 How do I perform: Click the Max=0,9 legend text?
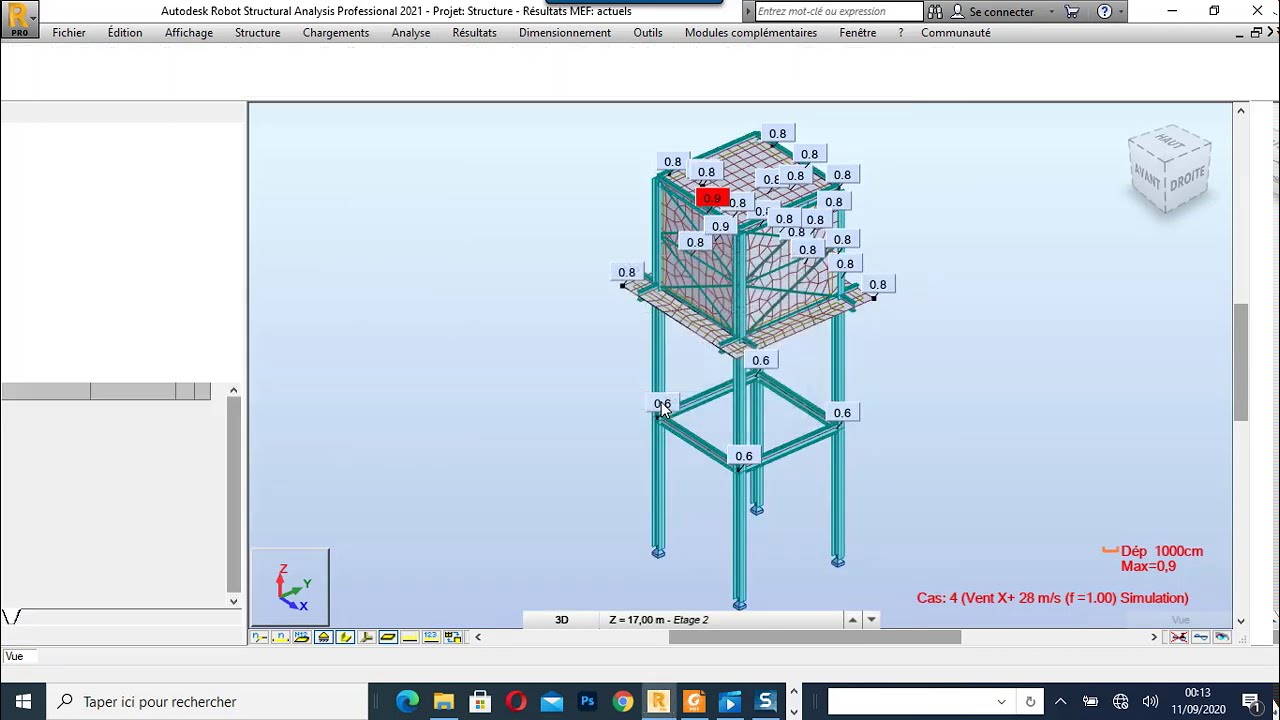click(x=1148, y=566)
